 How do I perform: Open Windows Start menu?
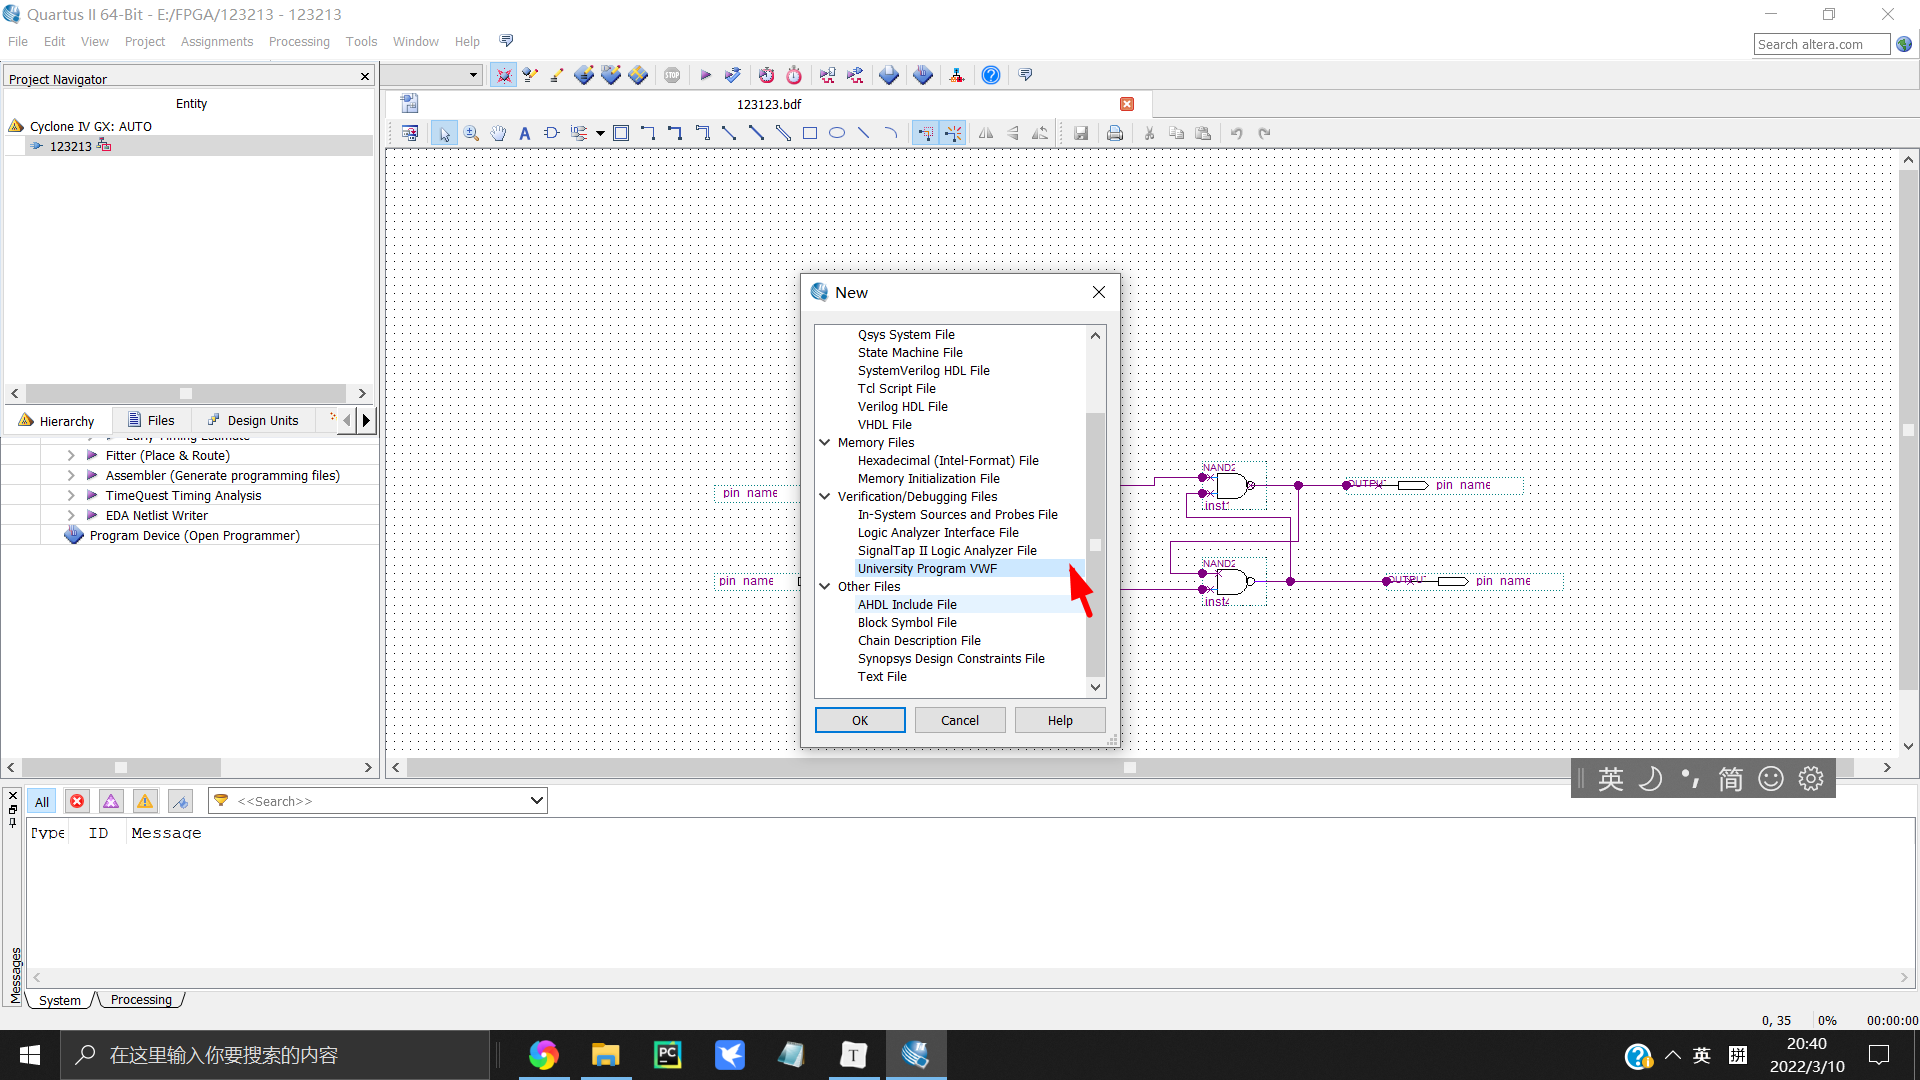(30, 1055)
